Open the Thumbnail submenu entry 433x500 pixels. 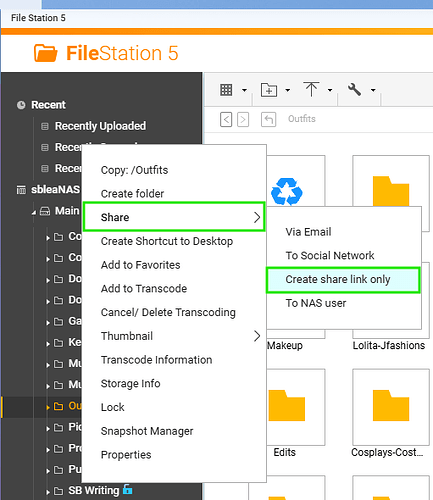(174, 336)
